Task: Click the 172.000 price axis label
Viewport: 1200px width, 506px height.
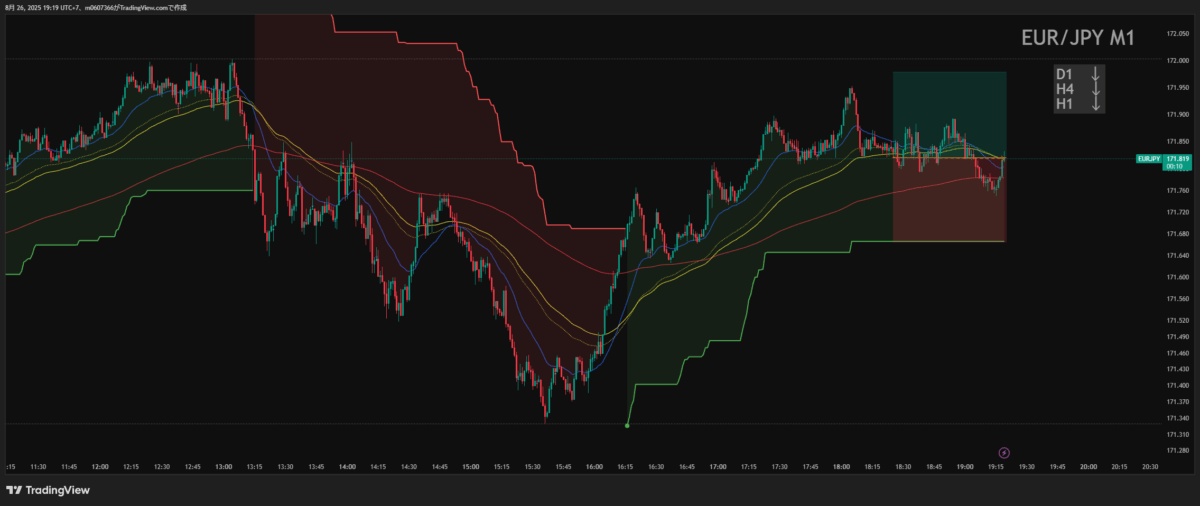Action: coord(1178,61)
